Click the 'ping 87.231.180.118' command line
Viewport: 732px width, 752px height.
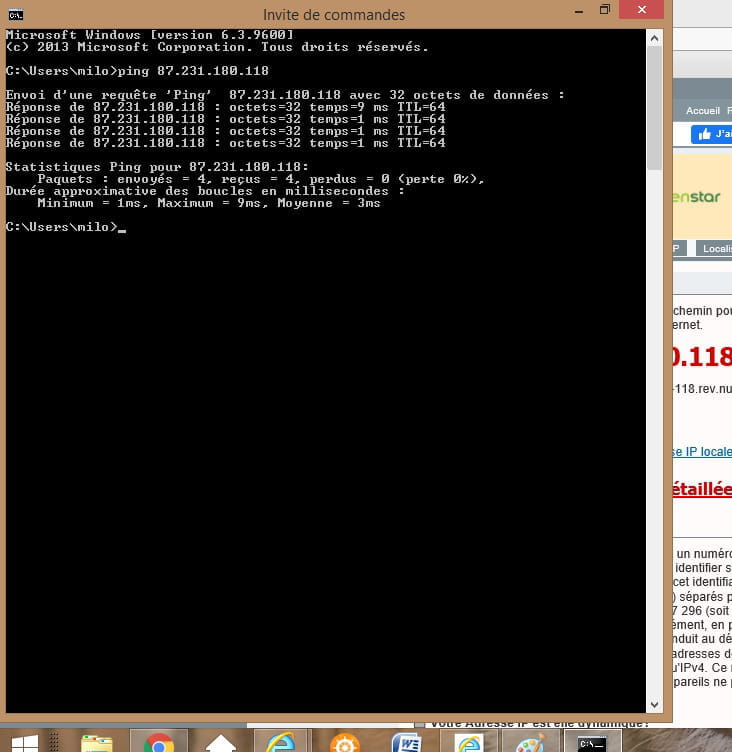click(137, 71)
